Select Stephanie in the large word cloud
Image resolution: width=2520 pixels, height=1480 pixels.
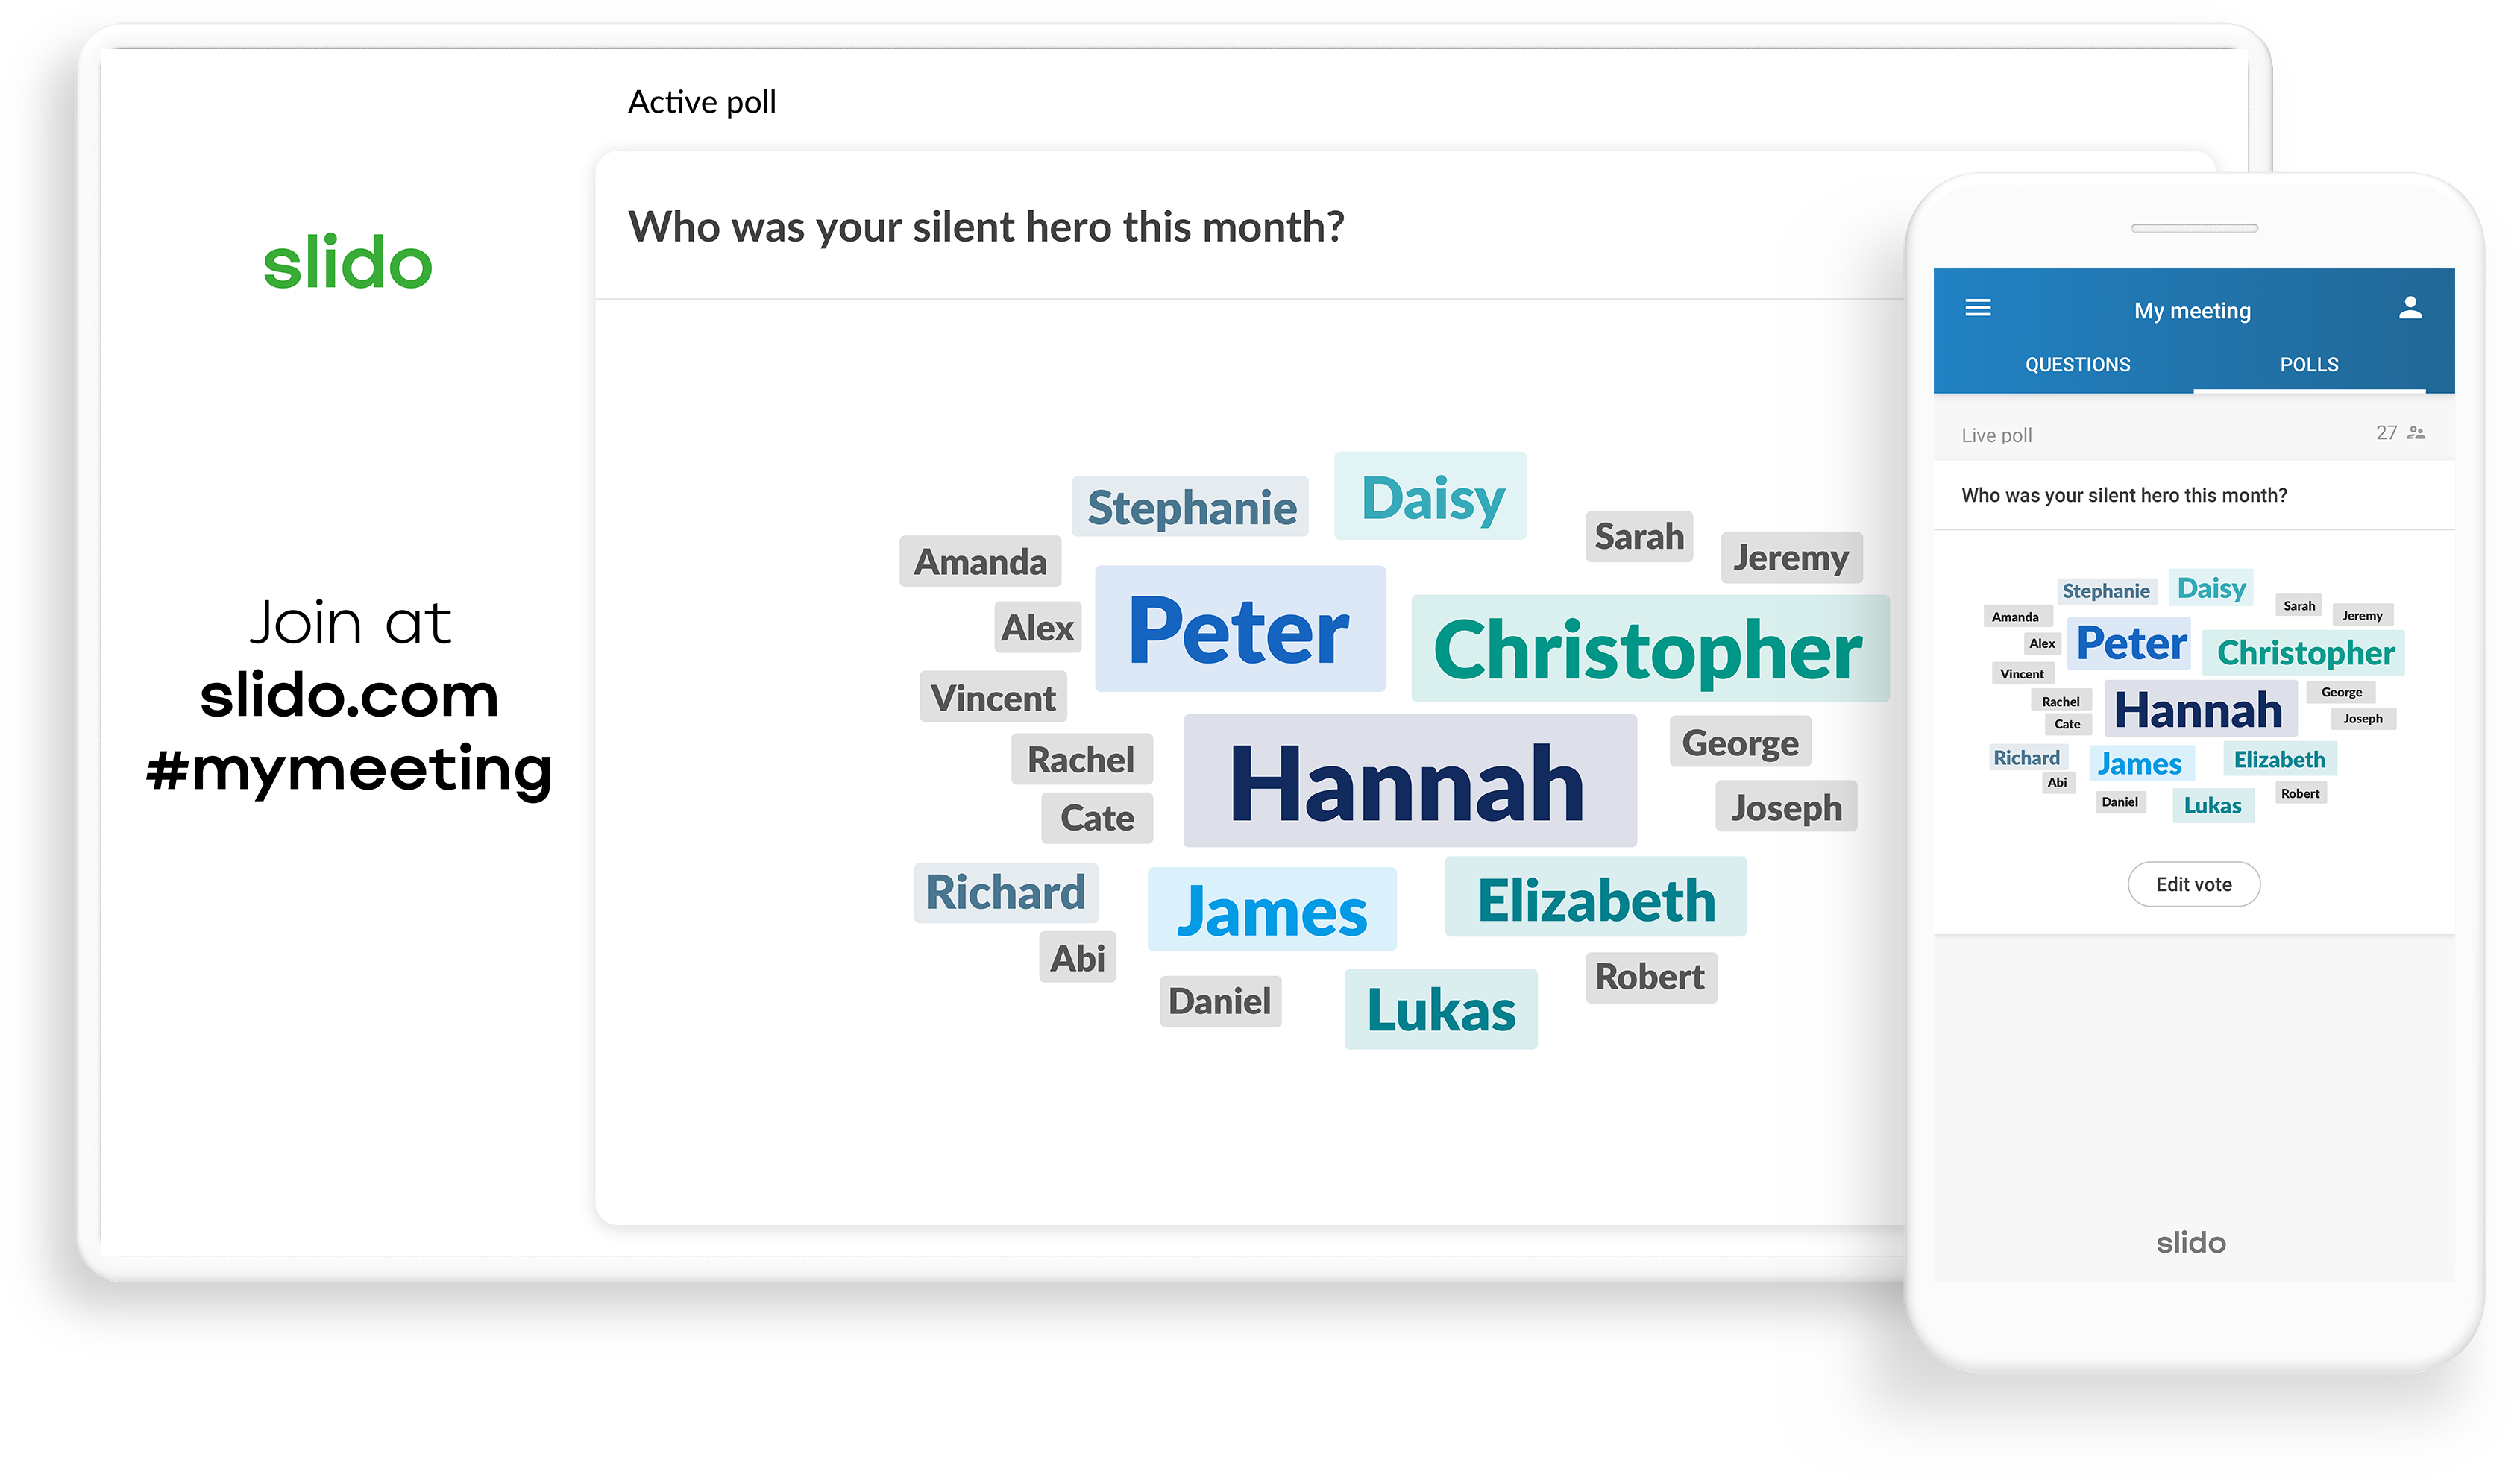1190,507
